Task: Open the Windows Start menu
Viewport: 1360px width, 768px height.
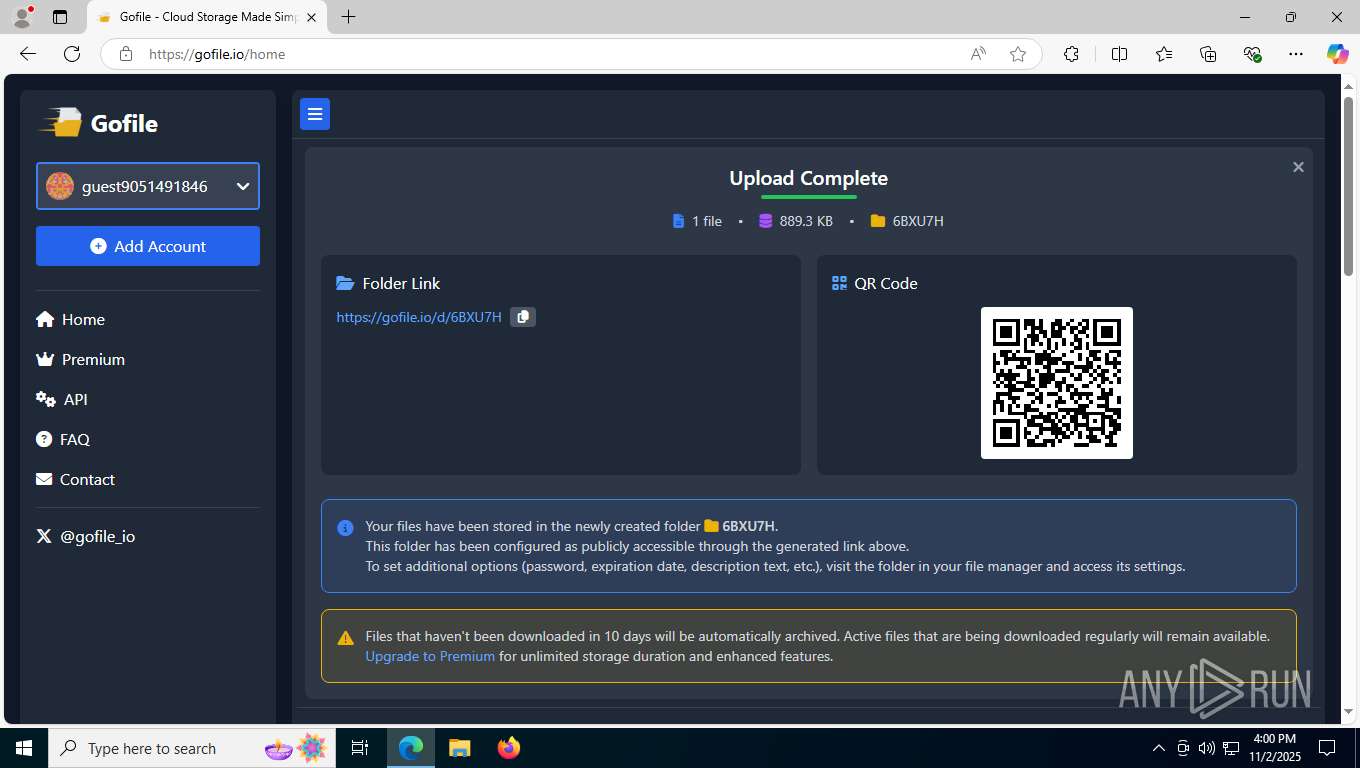Action: pyautogui.click(x=24, y=748)
